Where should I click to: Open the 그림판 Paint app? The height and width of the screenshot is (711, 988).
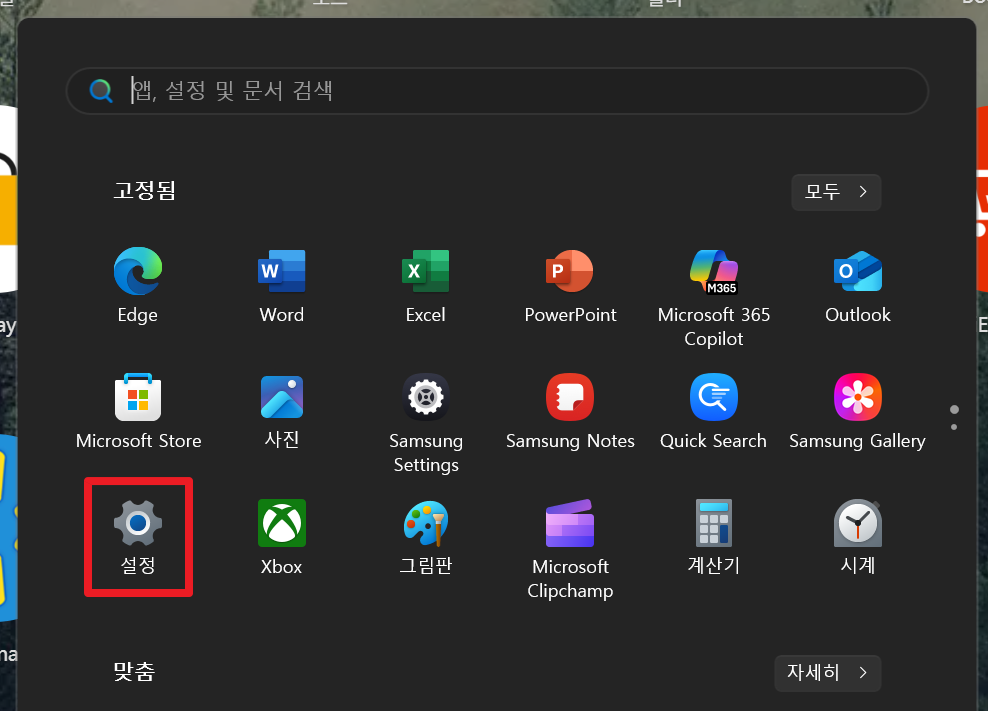pos(425,537)
